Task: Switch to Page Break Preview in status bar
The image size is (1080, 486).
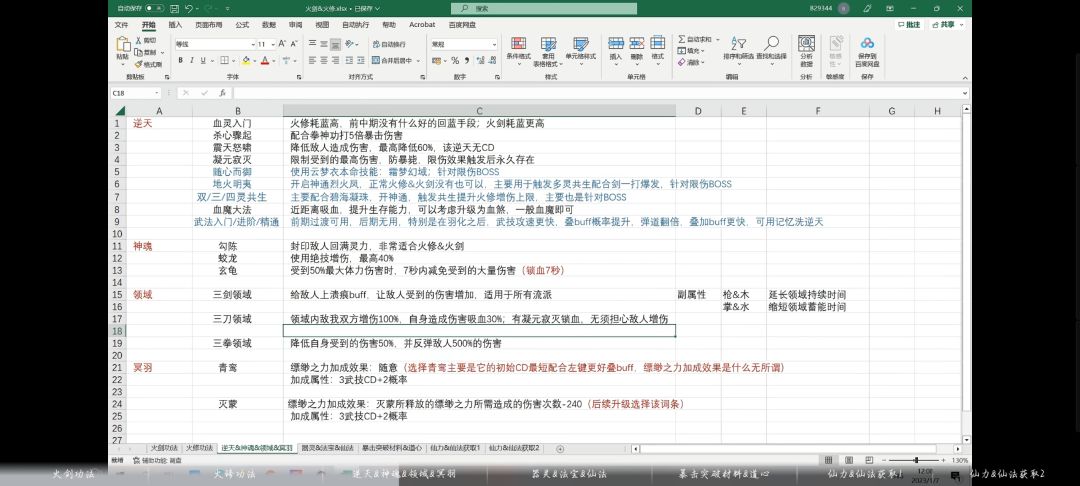Action: [871, 460]
